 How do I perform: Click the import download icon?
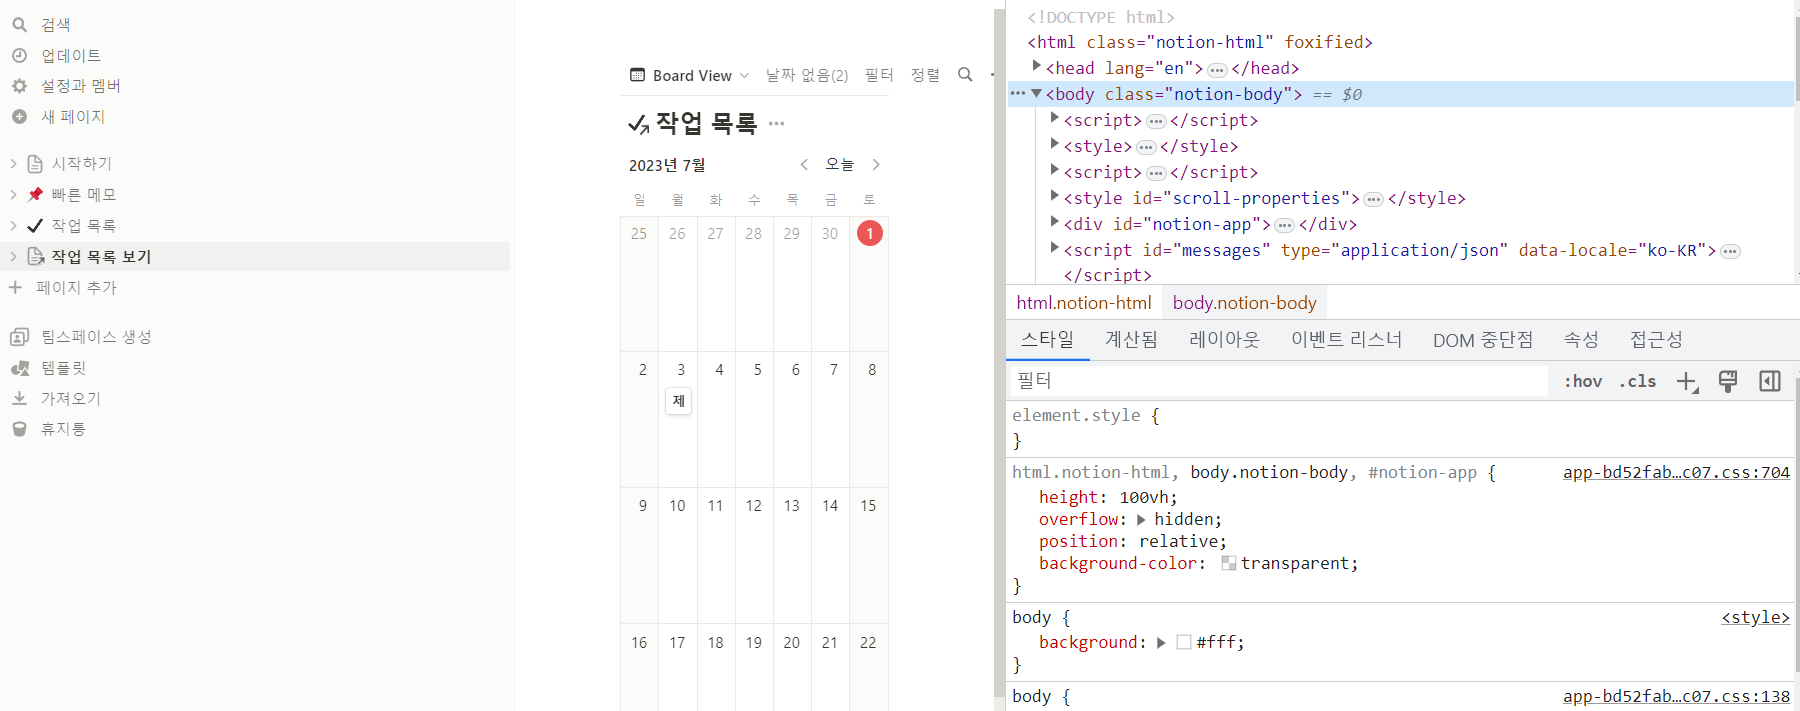(19, 398)
